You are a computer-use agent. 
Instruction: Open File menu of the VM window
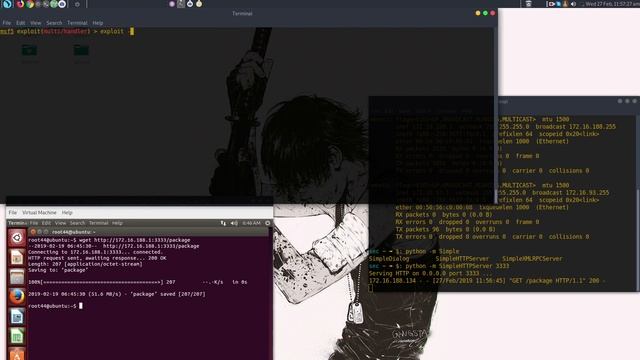[x=13, y=213]
